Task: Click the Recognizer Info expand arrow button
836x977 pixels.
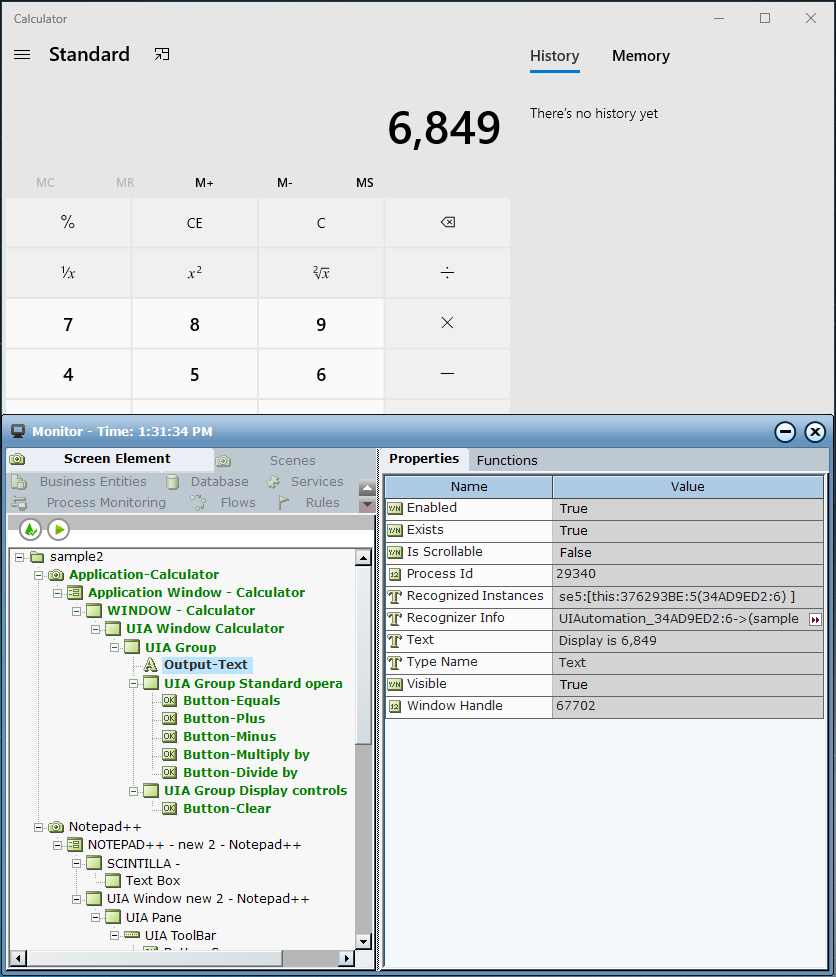Action: click(x=815, y=620)
